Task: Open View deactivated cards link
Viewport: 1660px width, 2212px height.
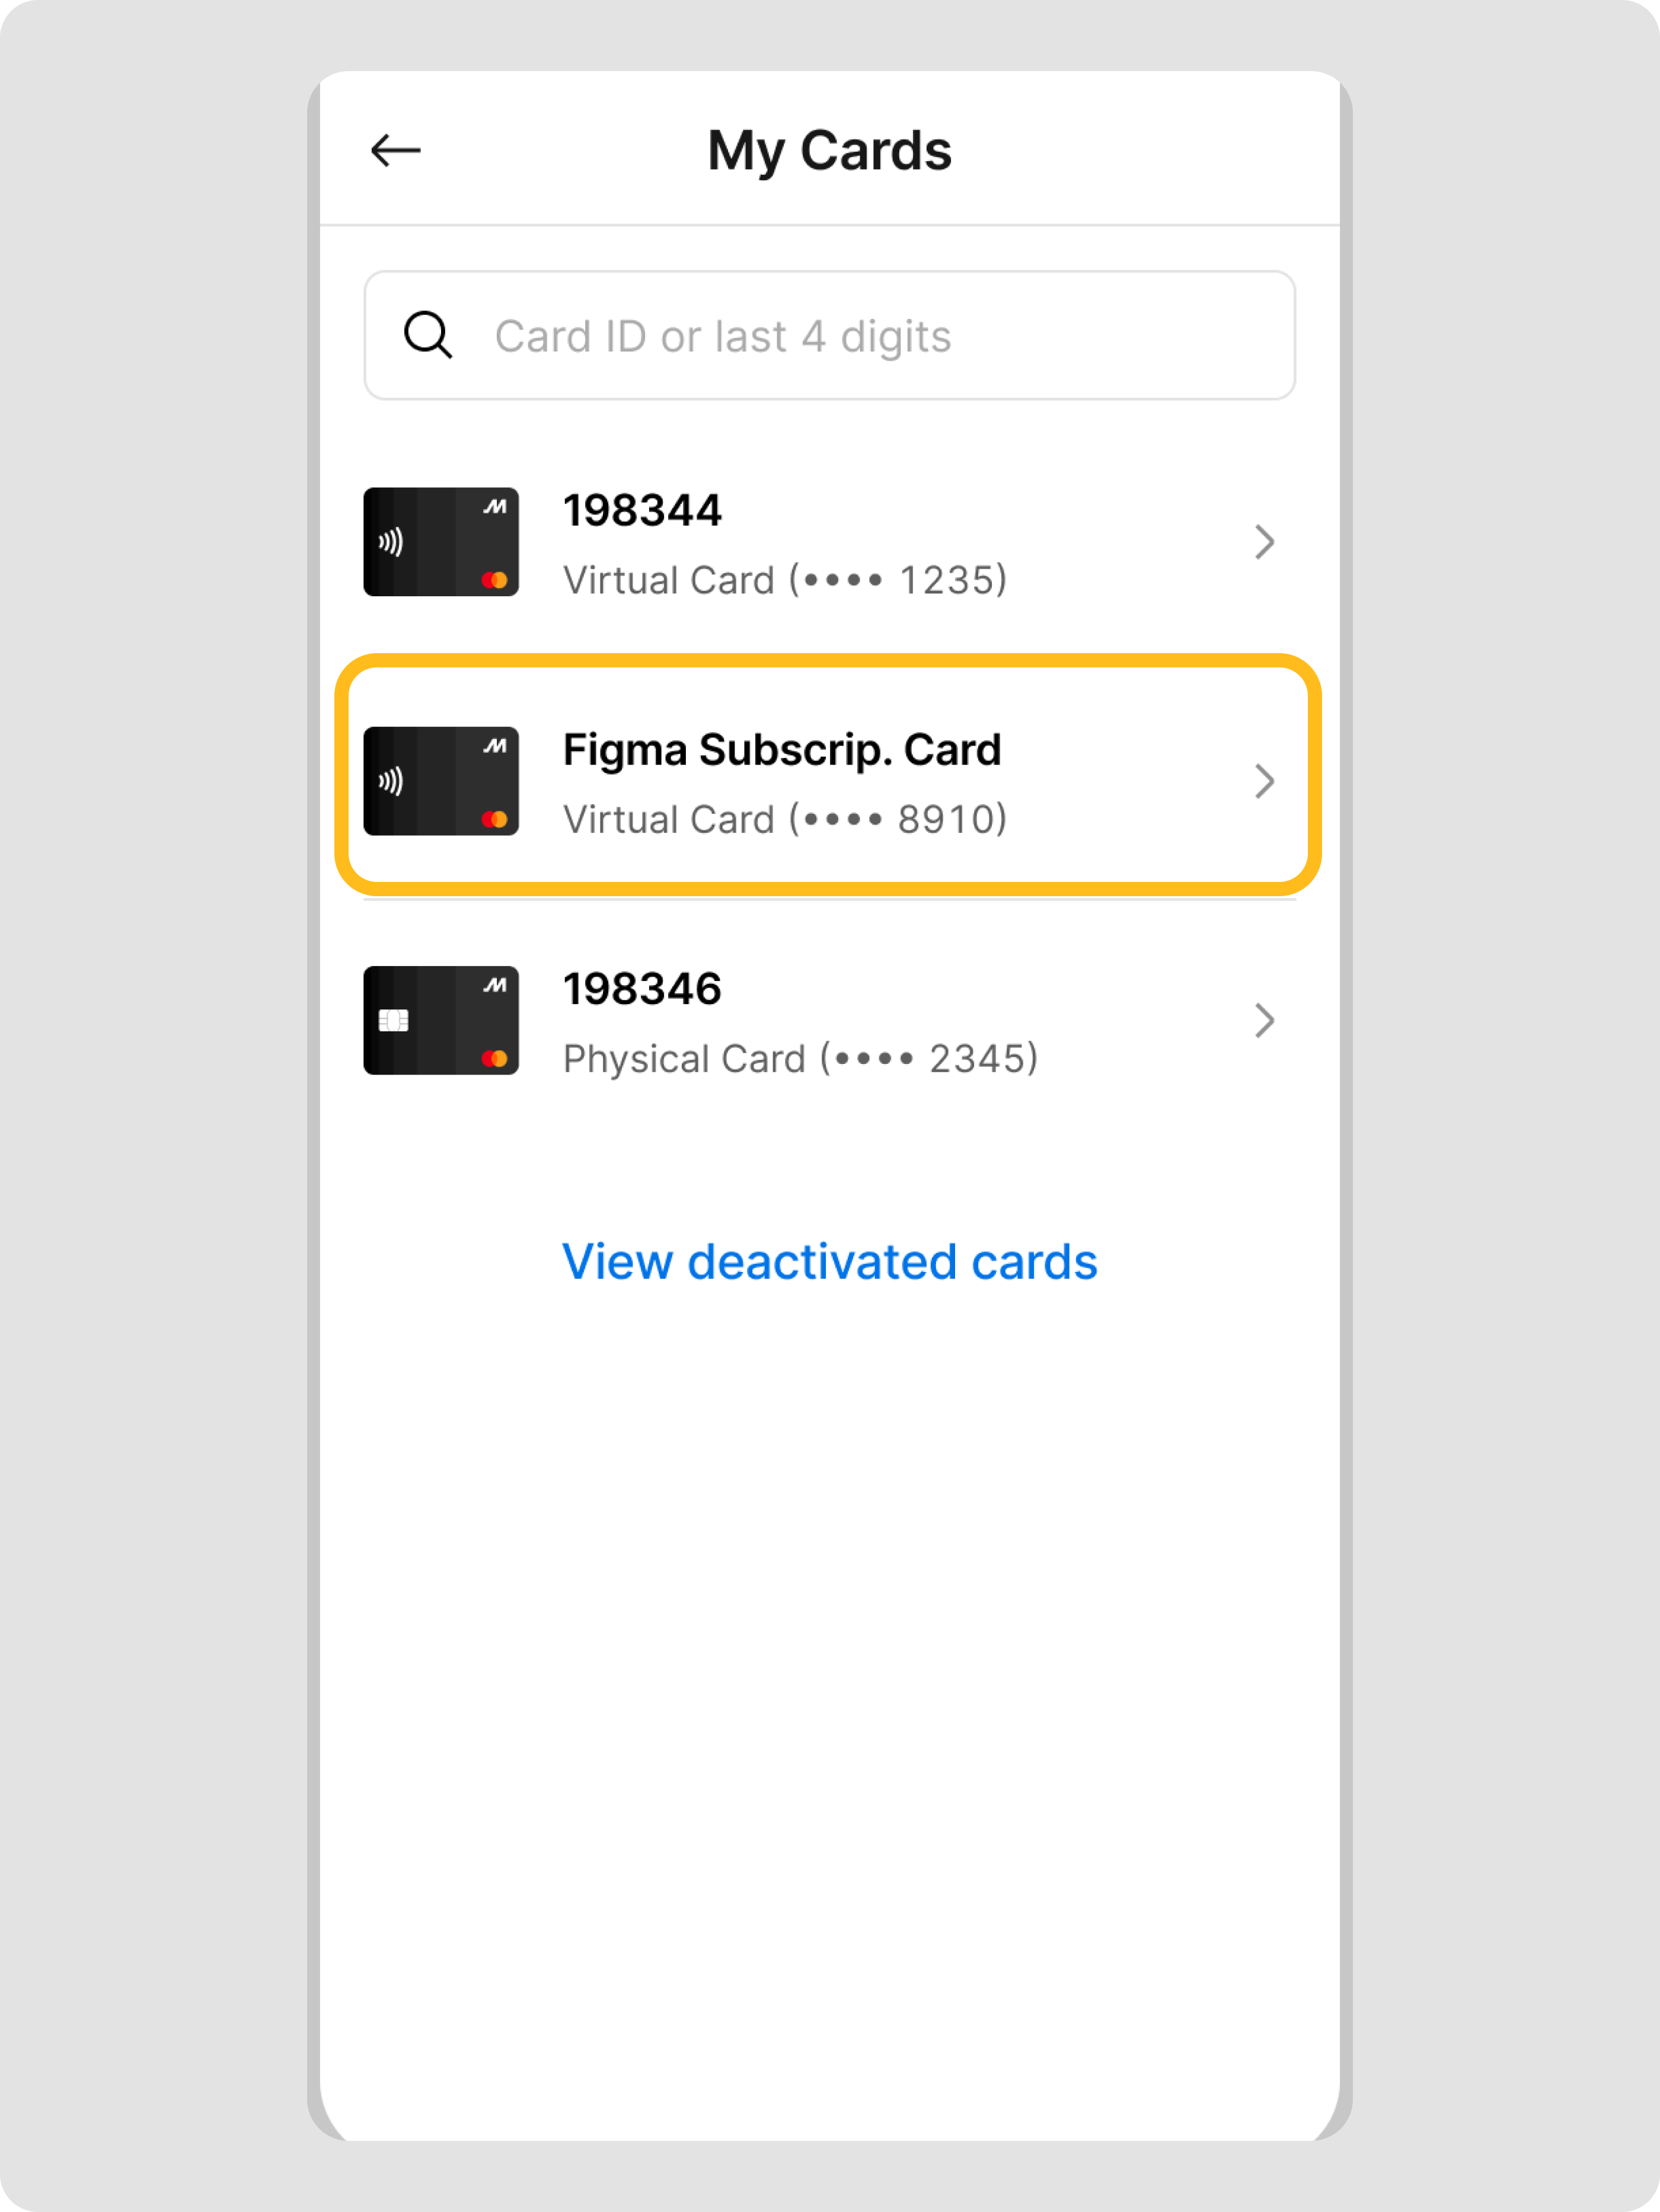Action: click(829, 1262)
